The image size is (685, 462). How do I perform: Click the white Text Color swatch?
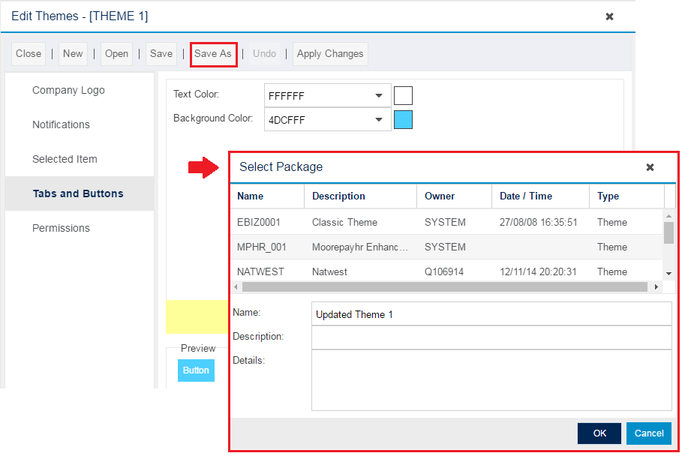point(403,96)
